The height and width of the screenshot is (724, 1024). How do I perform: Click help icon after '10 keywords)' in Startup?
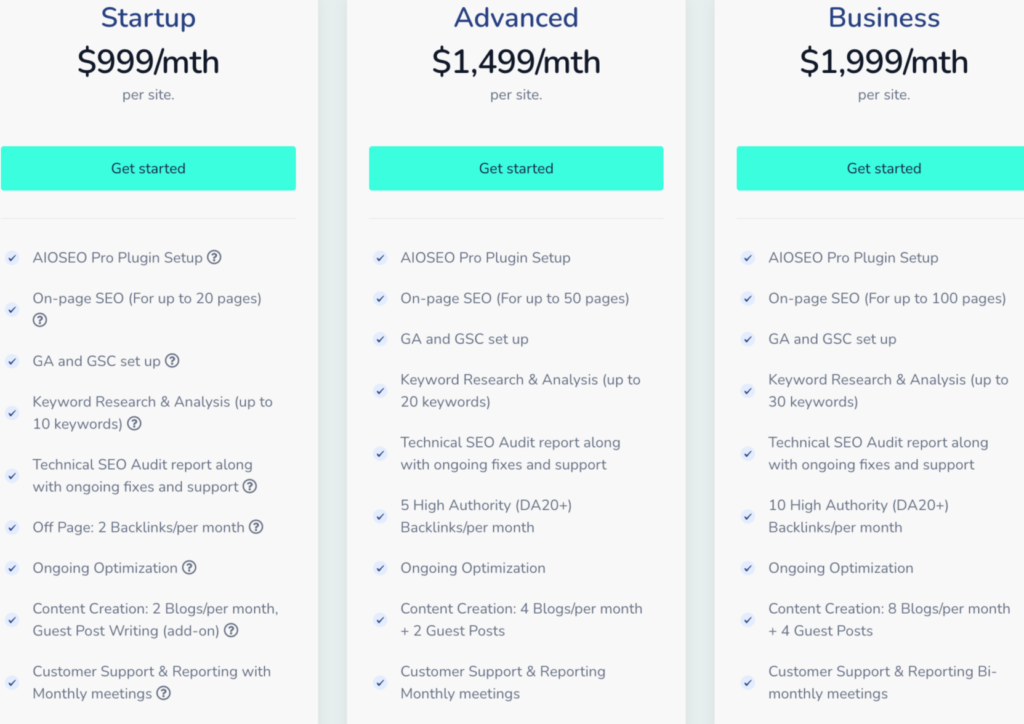134,423
